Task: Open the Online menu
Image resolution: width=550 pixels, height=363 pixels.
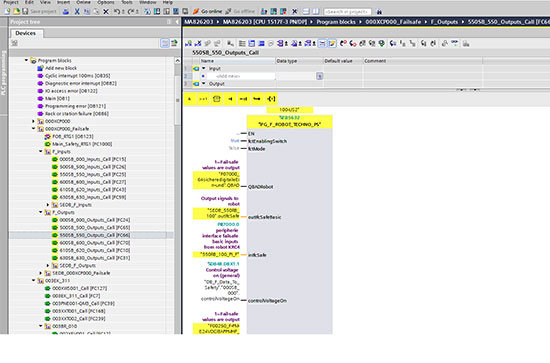Action: (83, 2)
